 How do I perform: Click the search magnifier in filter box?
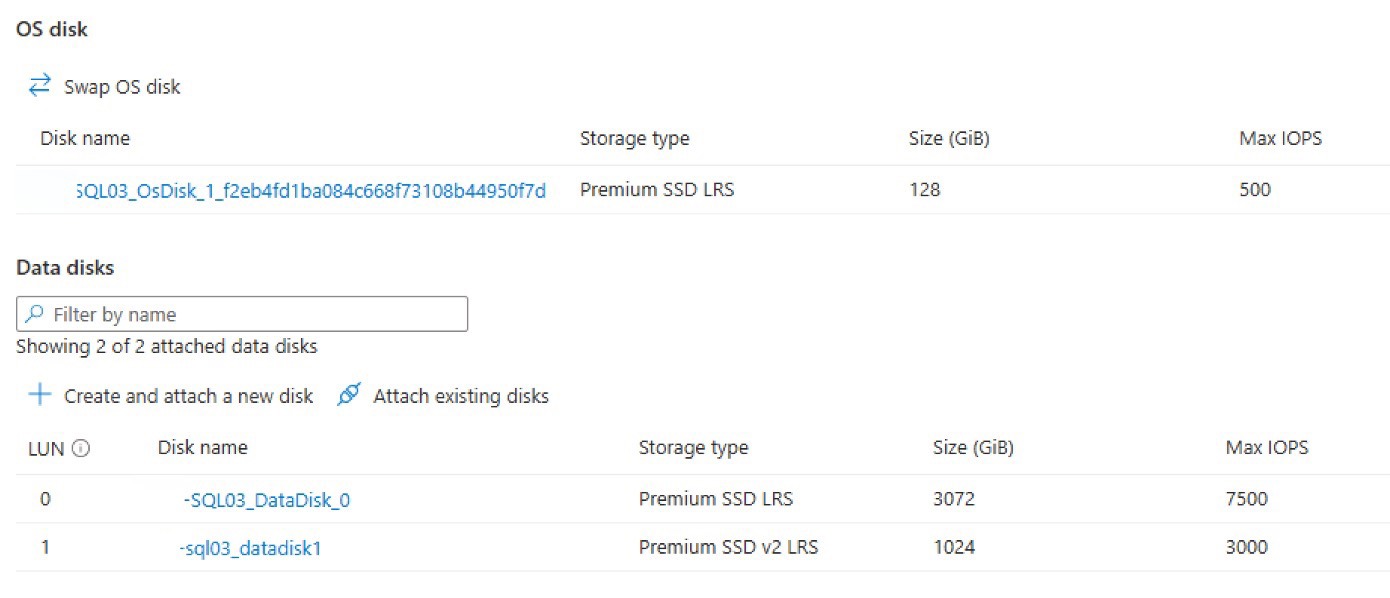35,314
